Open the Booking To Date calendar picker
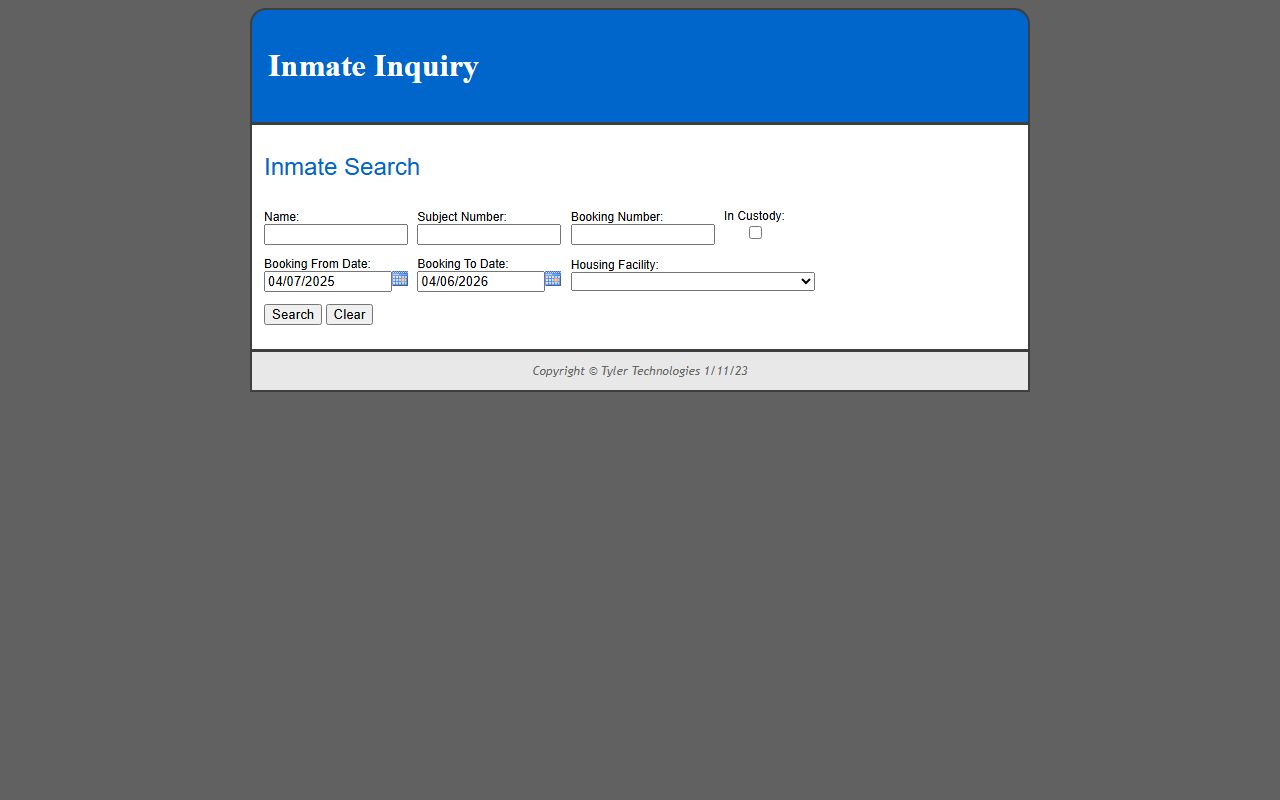The width and height of the screenshot is (1280, 800). (x=553, y=279)
